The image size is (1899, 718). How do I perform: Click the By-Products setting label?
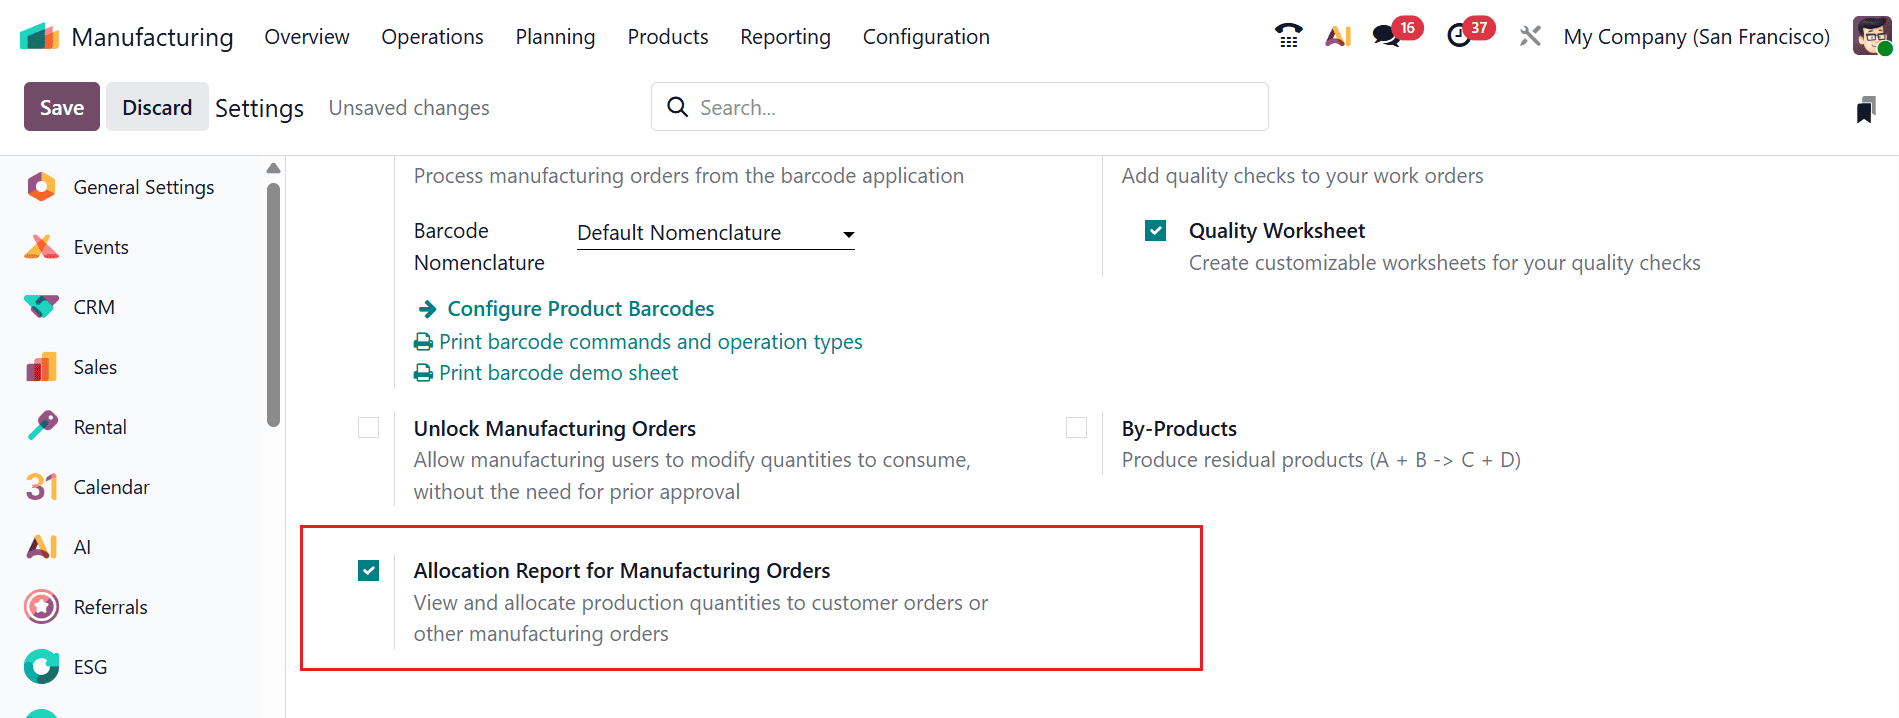tap(1179, 428)
